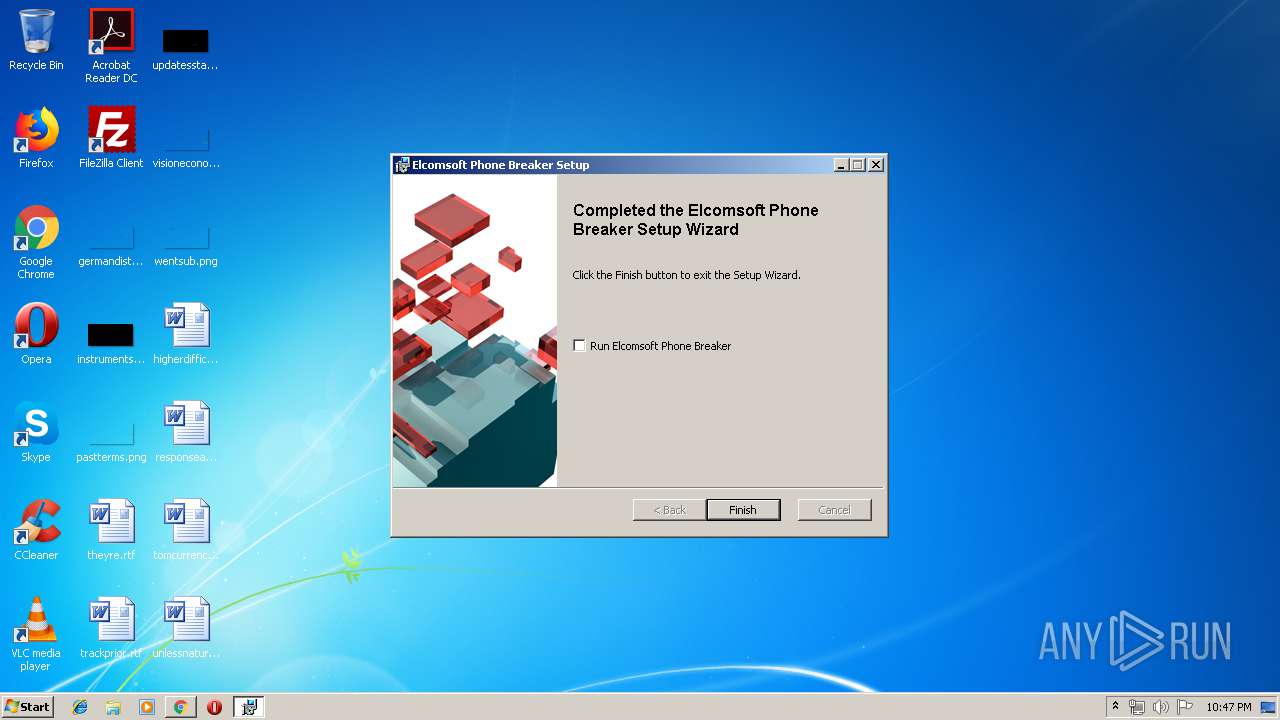Open Windows Explorer folder in taskbar
1280x720 pixels.
(113, 707)
